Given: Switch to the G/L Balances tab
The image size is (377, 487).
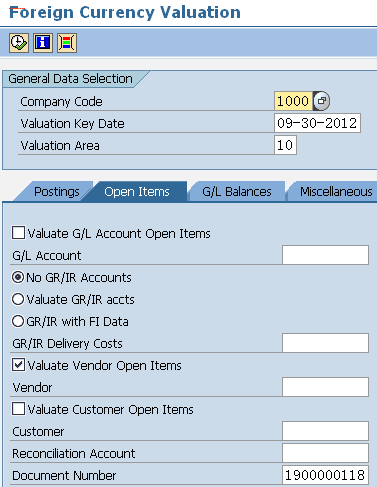Looking at the screenshot, I should pyautogui.click(x=237, y=192).
